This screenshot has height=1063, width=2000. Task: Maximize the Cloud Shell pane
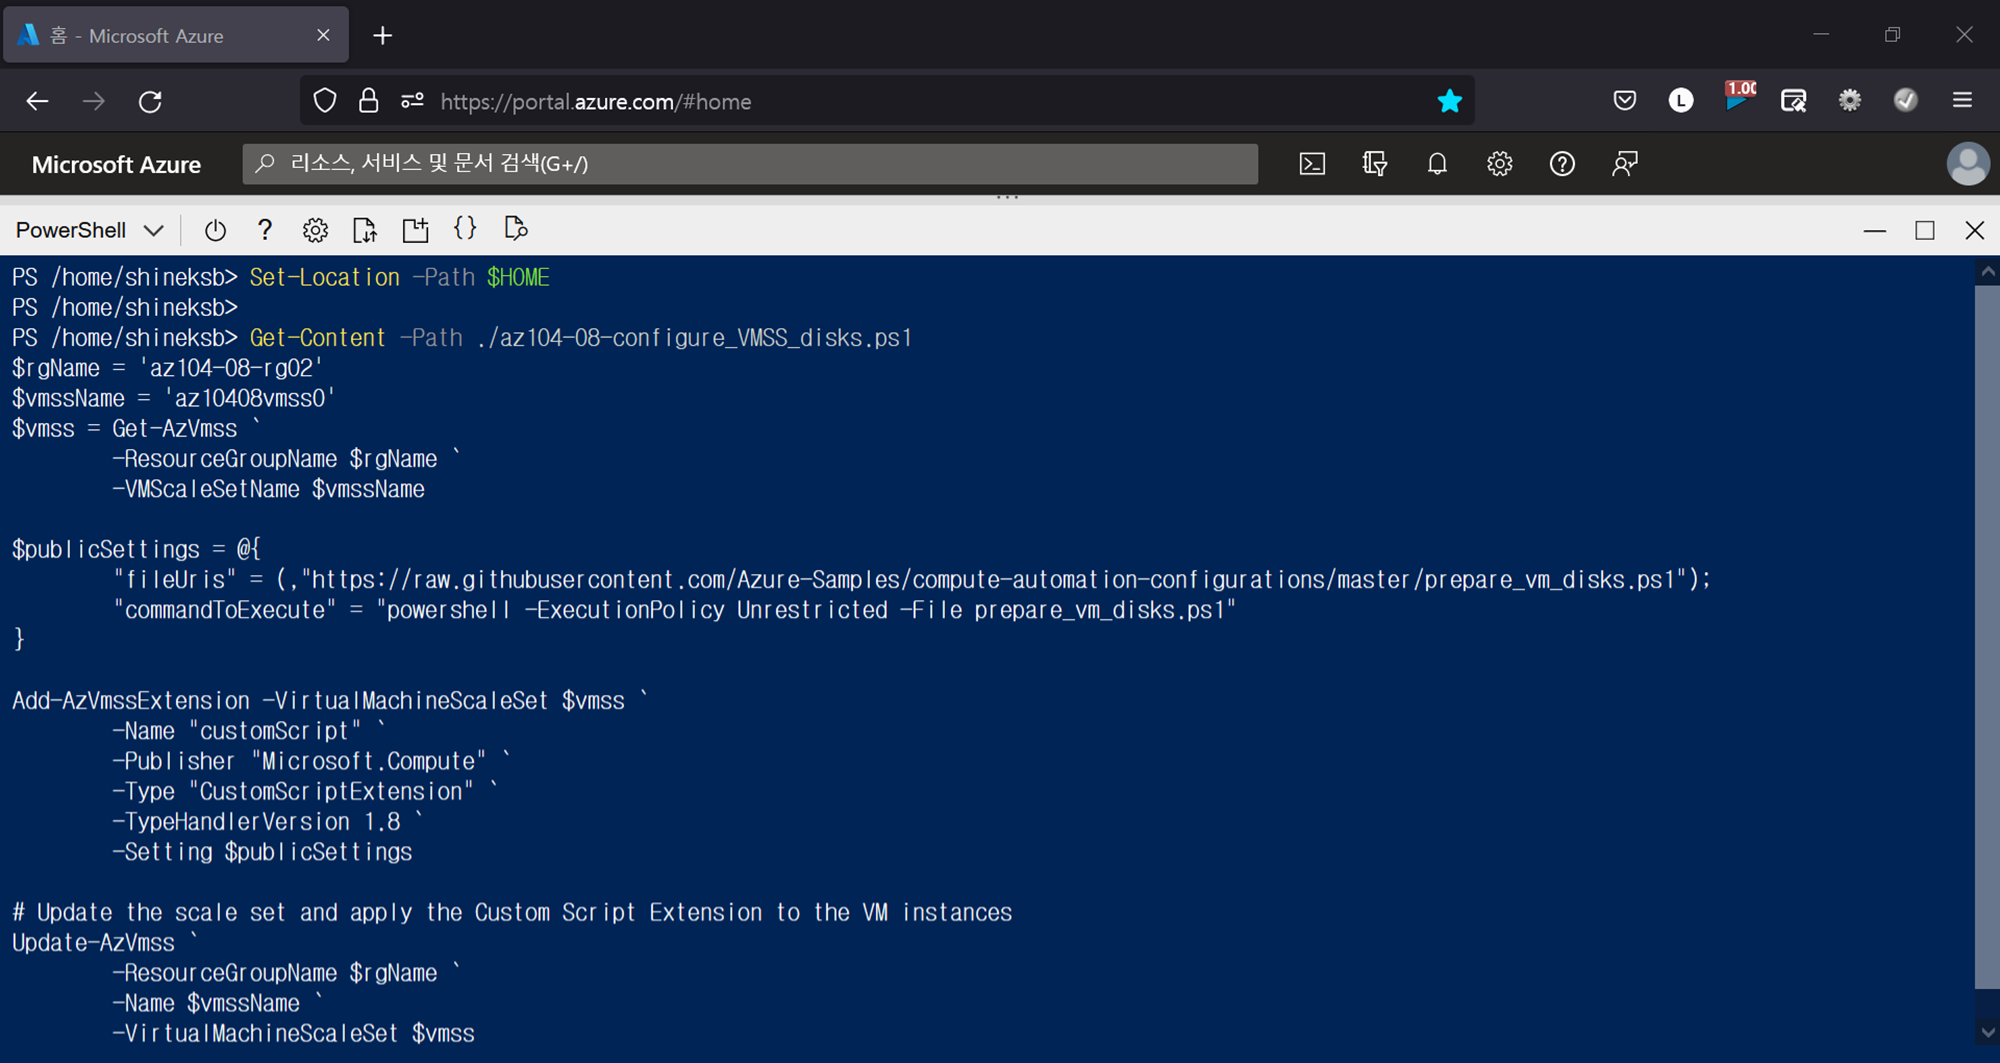(1925, 231)
